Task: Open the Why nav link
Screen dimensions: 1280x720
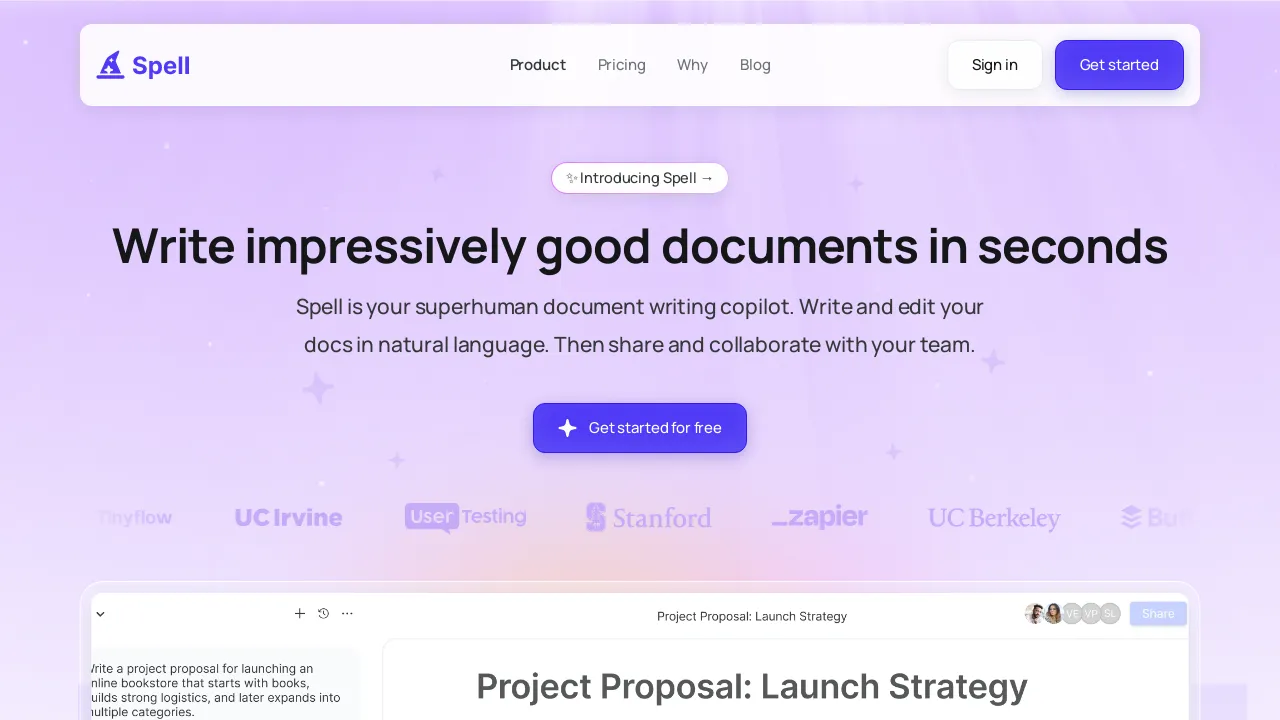Action: pos(692,65)
